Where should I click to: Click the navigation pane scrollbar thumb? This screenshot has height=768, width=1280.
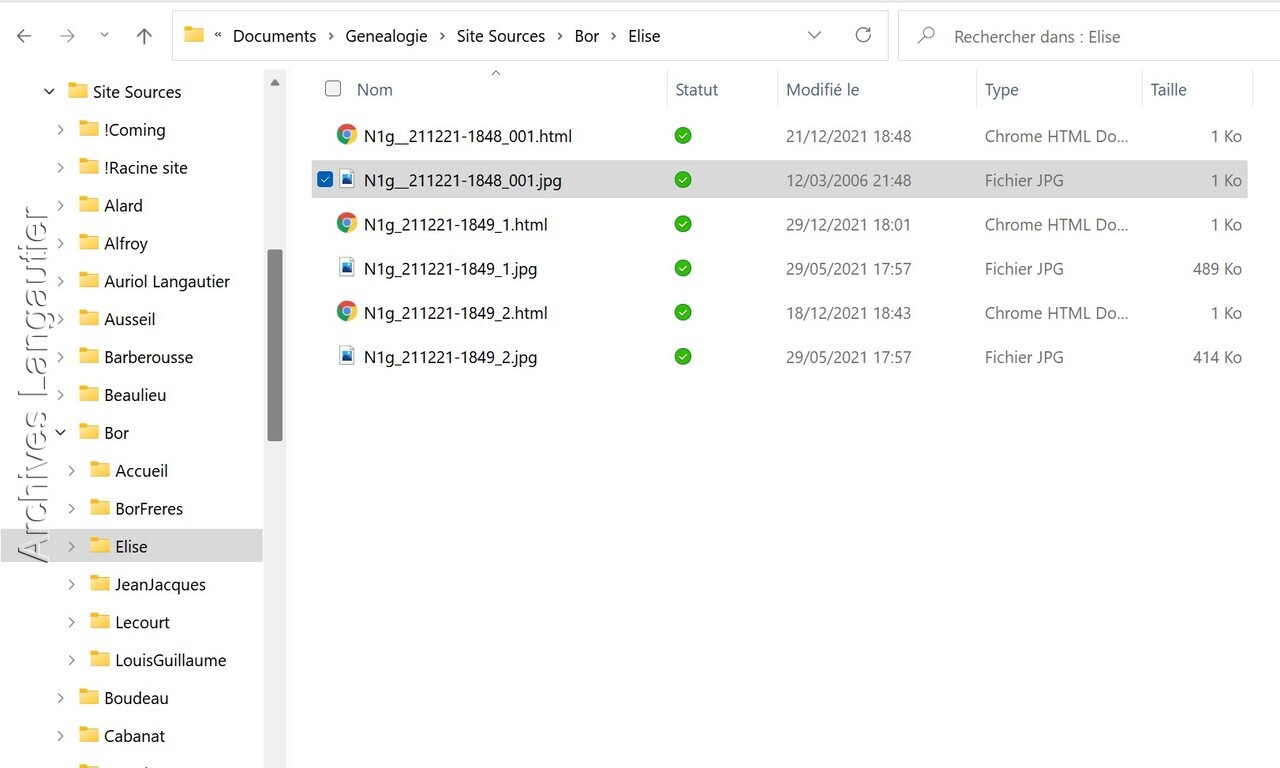click(275, 345)
